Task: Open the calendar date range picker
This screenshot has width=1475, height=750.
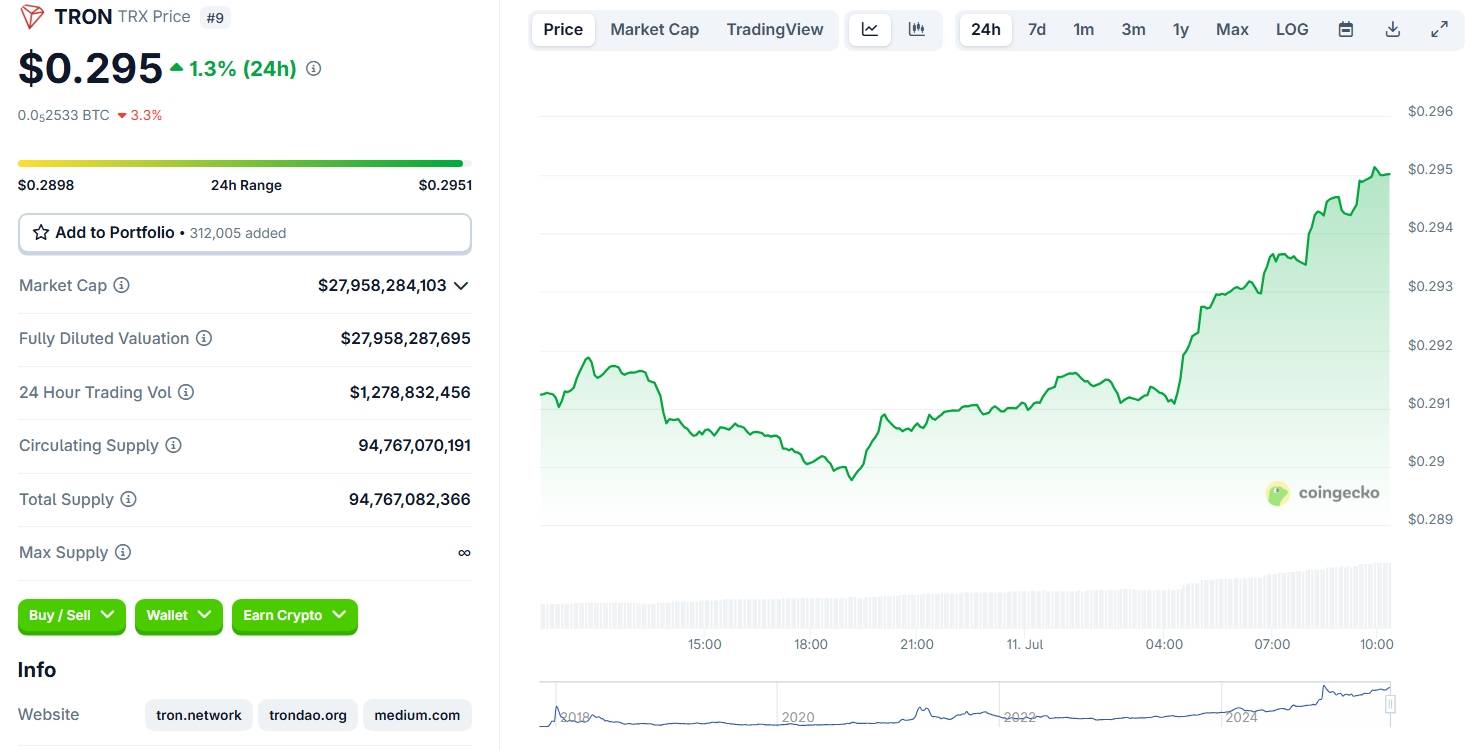Action: tap(1346, 30)
